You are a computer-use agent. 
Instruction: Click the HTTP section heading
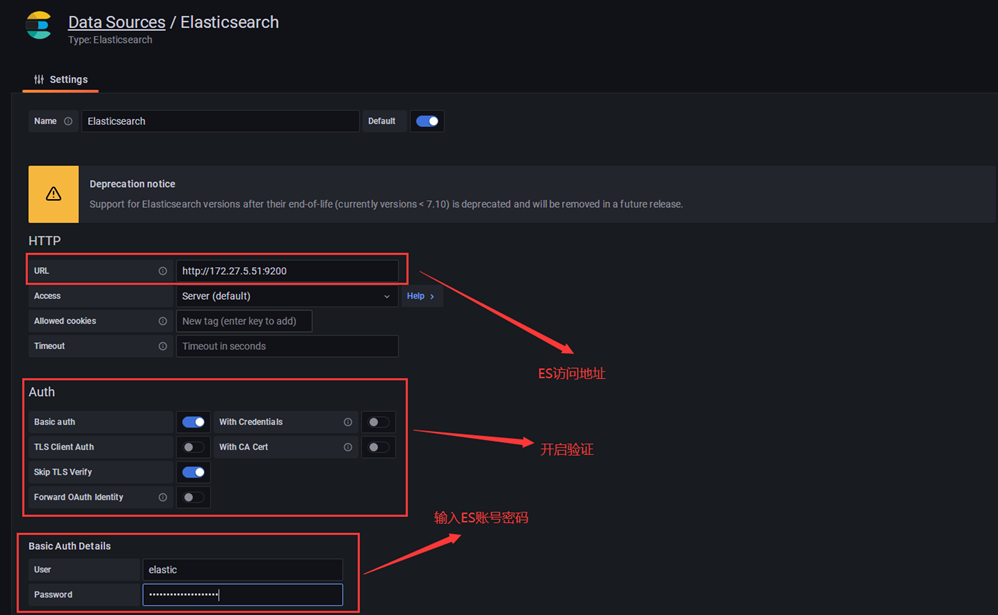(x=45, y=241)
